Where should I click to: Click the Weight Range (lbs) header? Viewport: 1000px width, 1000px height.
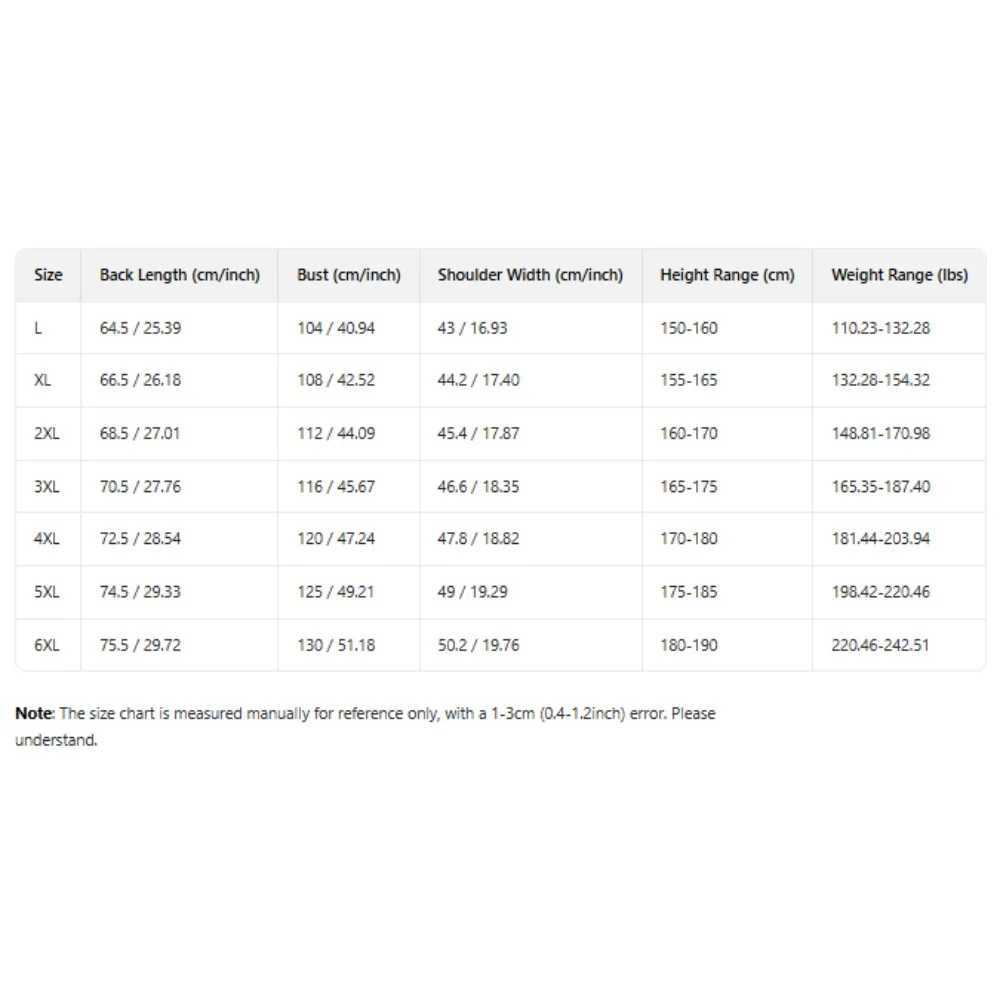click(x=899, y=275)
